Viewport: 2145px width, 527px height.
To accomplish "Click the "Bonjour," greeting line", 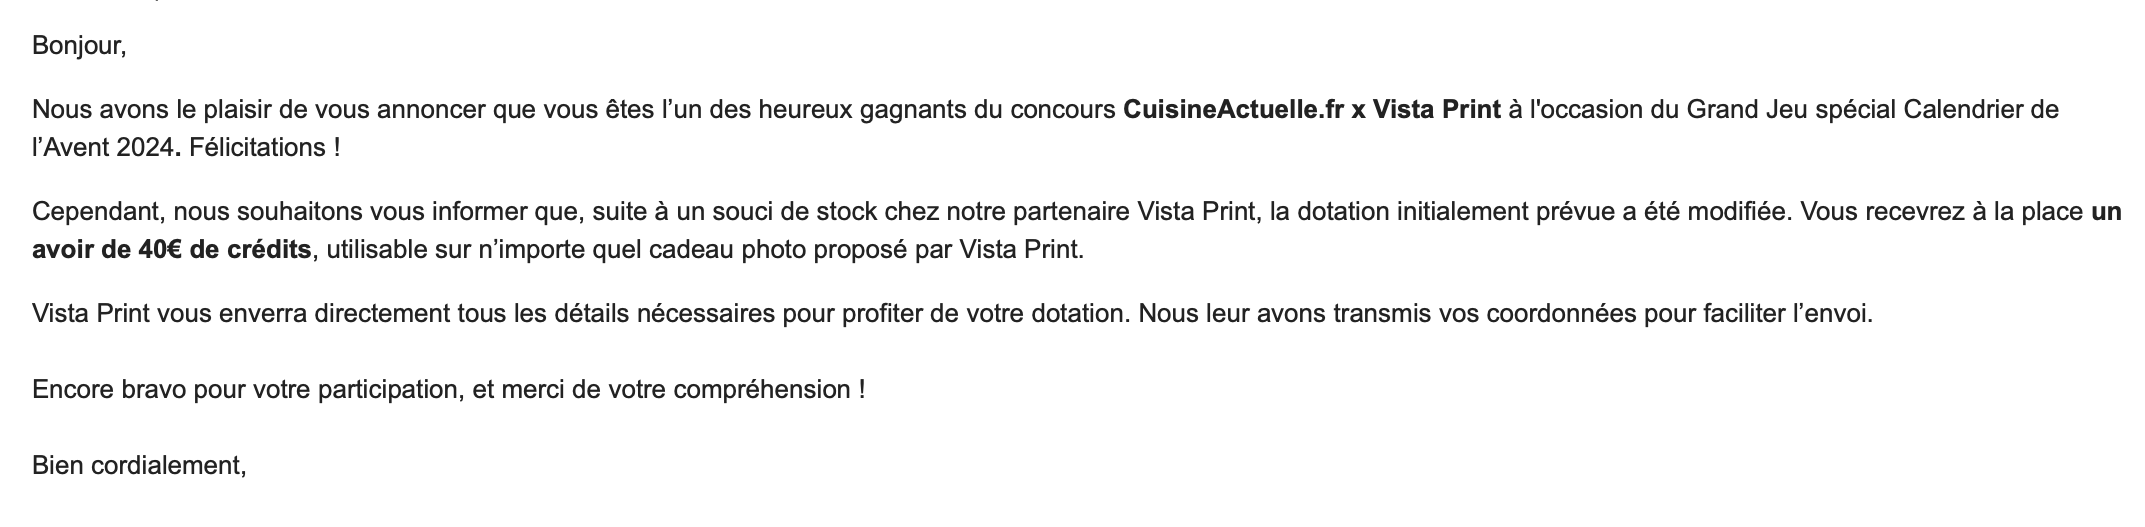I will 79,47.
